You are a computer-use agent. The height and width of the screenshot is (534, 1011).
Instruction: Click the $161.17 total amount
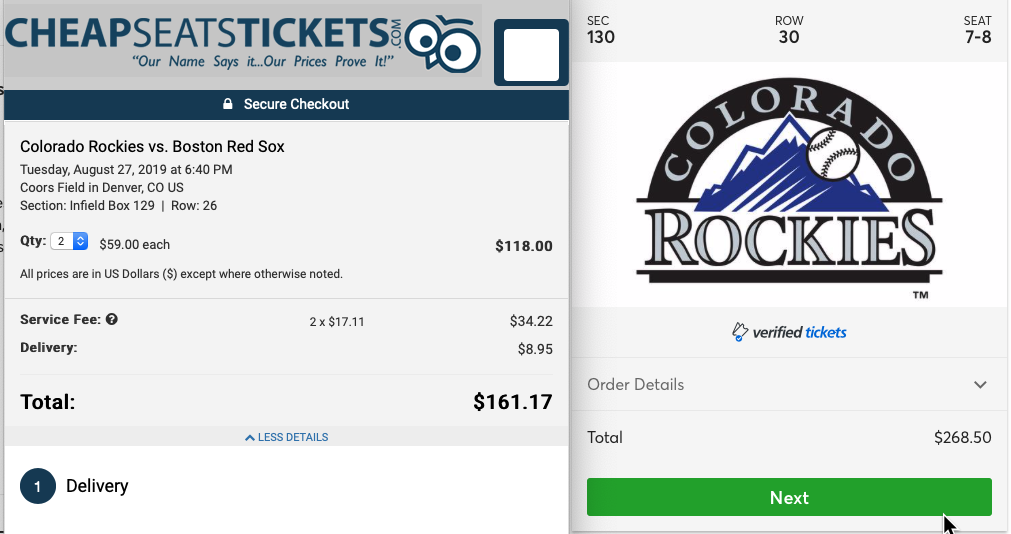(513, 402)
